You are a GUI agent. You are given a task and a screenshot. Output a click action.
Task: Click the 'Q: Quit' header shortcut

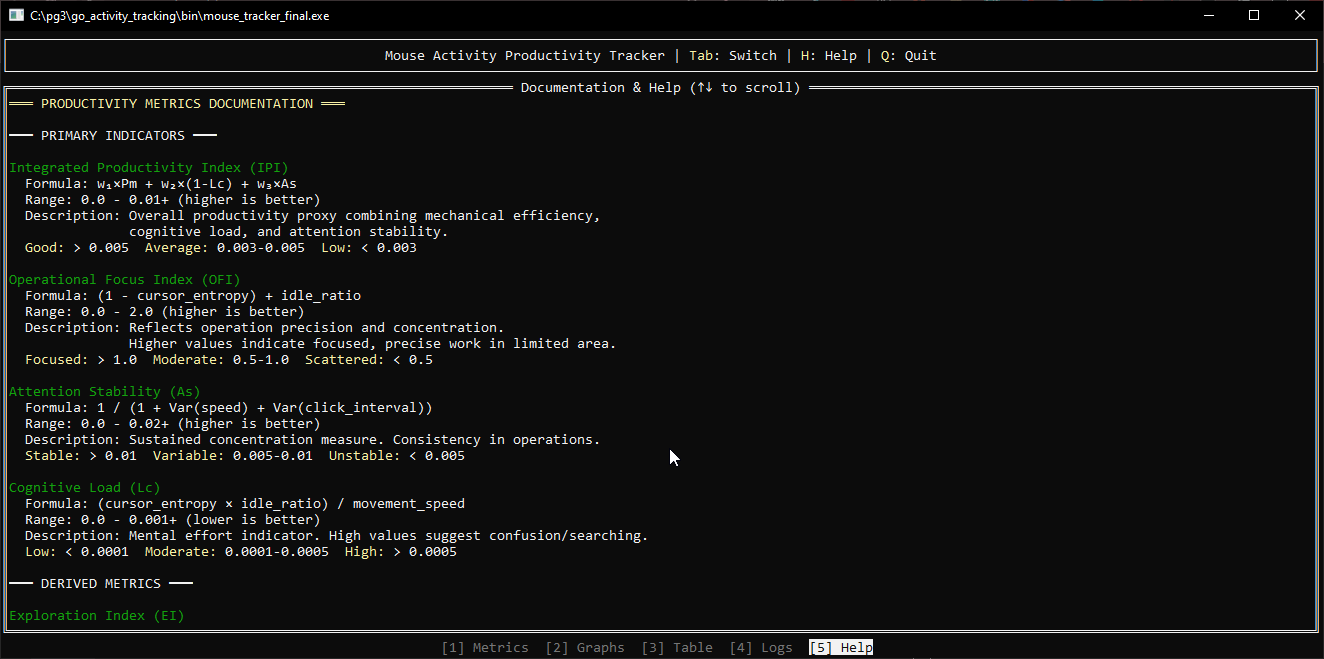tap(908, 56)
